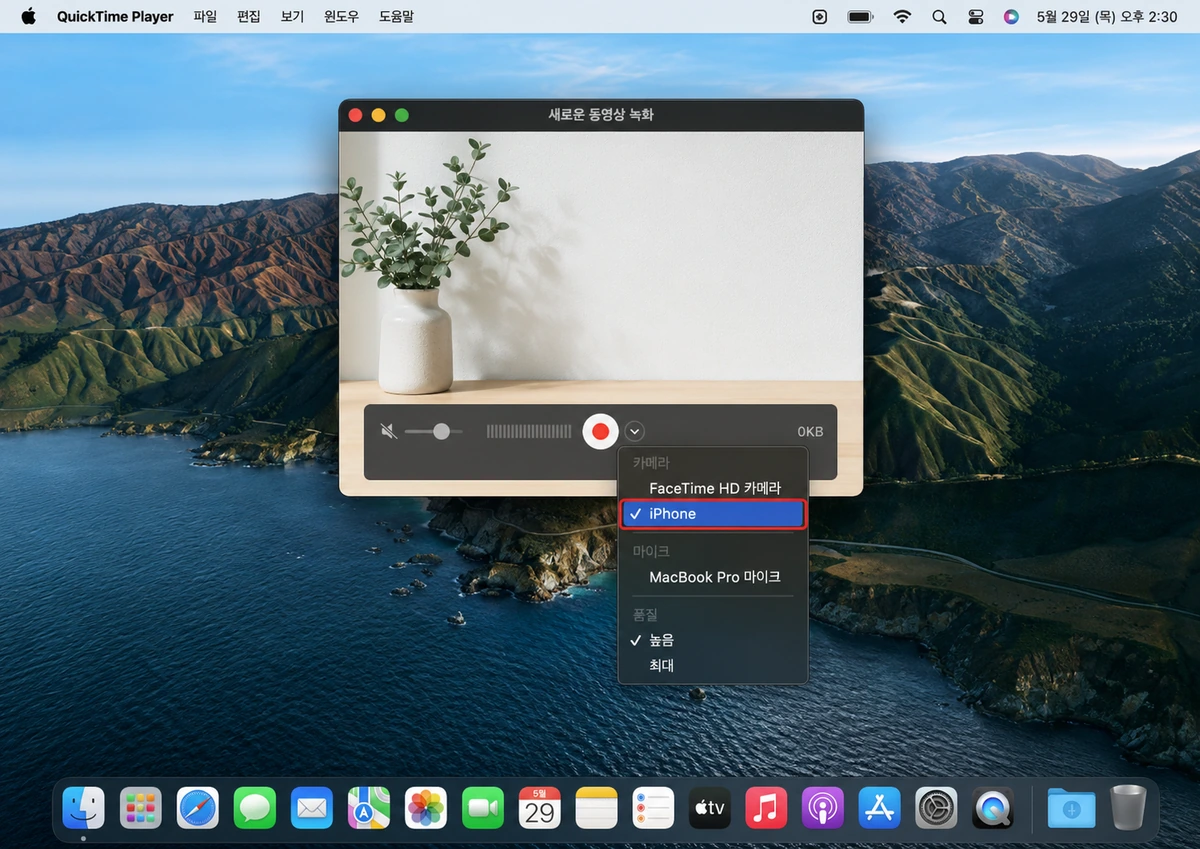
Task: Close the 새로운 동영상 녹화 window
Action: [355, 115]
